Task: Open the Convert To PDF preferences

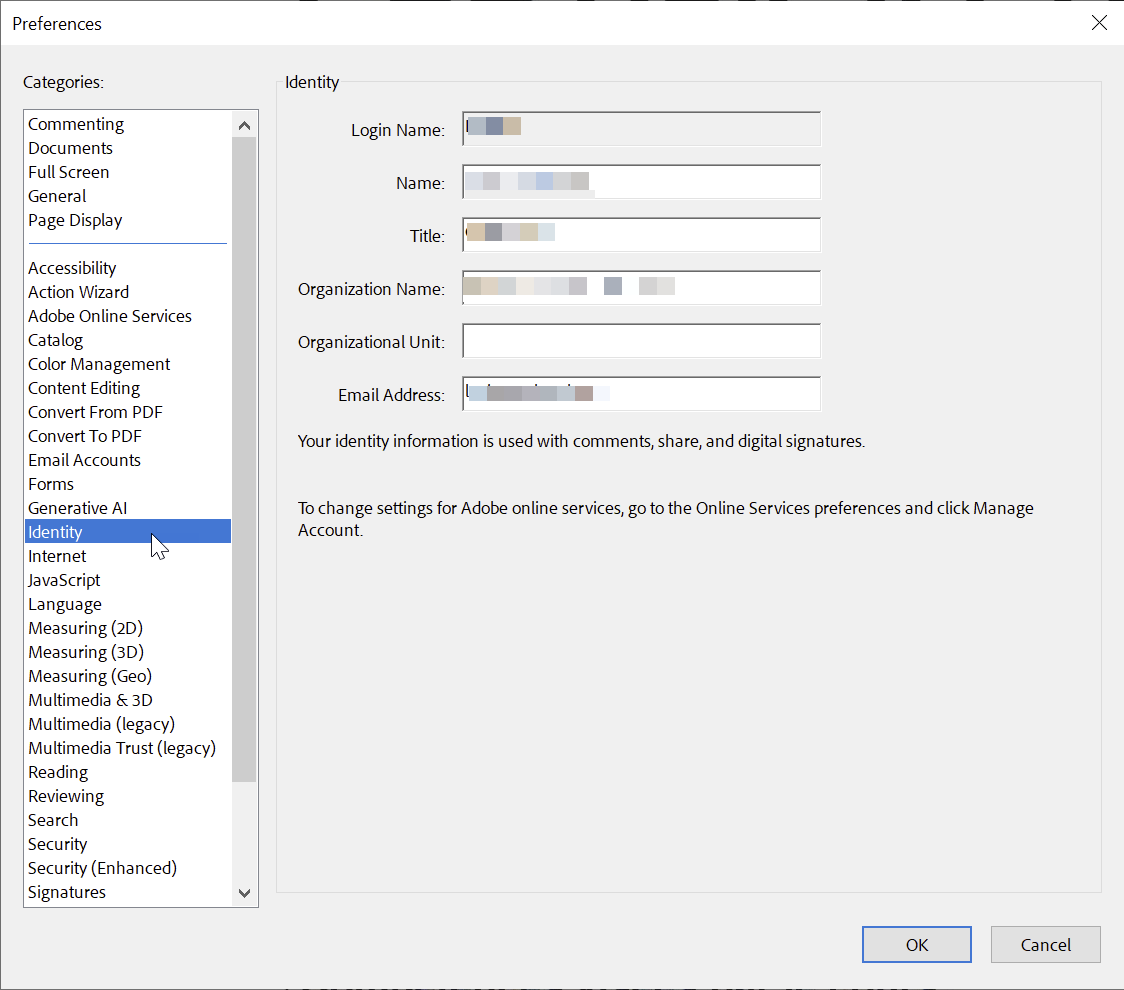Action: coord(84,436)
